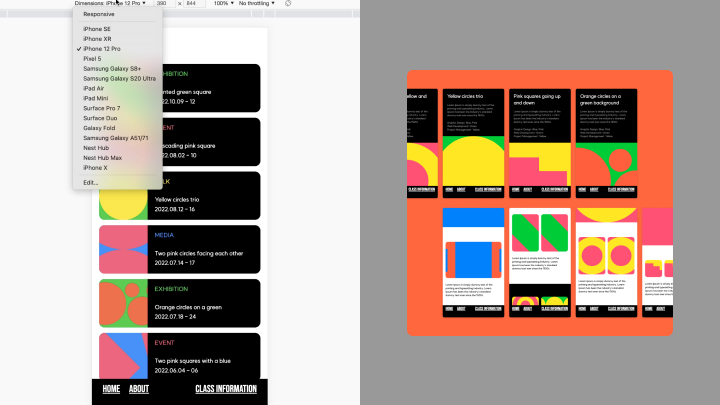Open Two pink squares with a blue card
The image size is (720, 405).
click(x=180, y=356)
